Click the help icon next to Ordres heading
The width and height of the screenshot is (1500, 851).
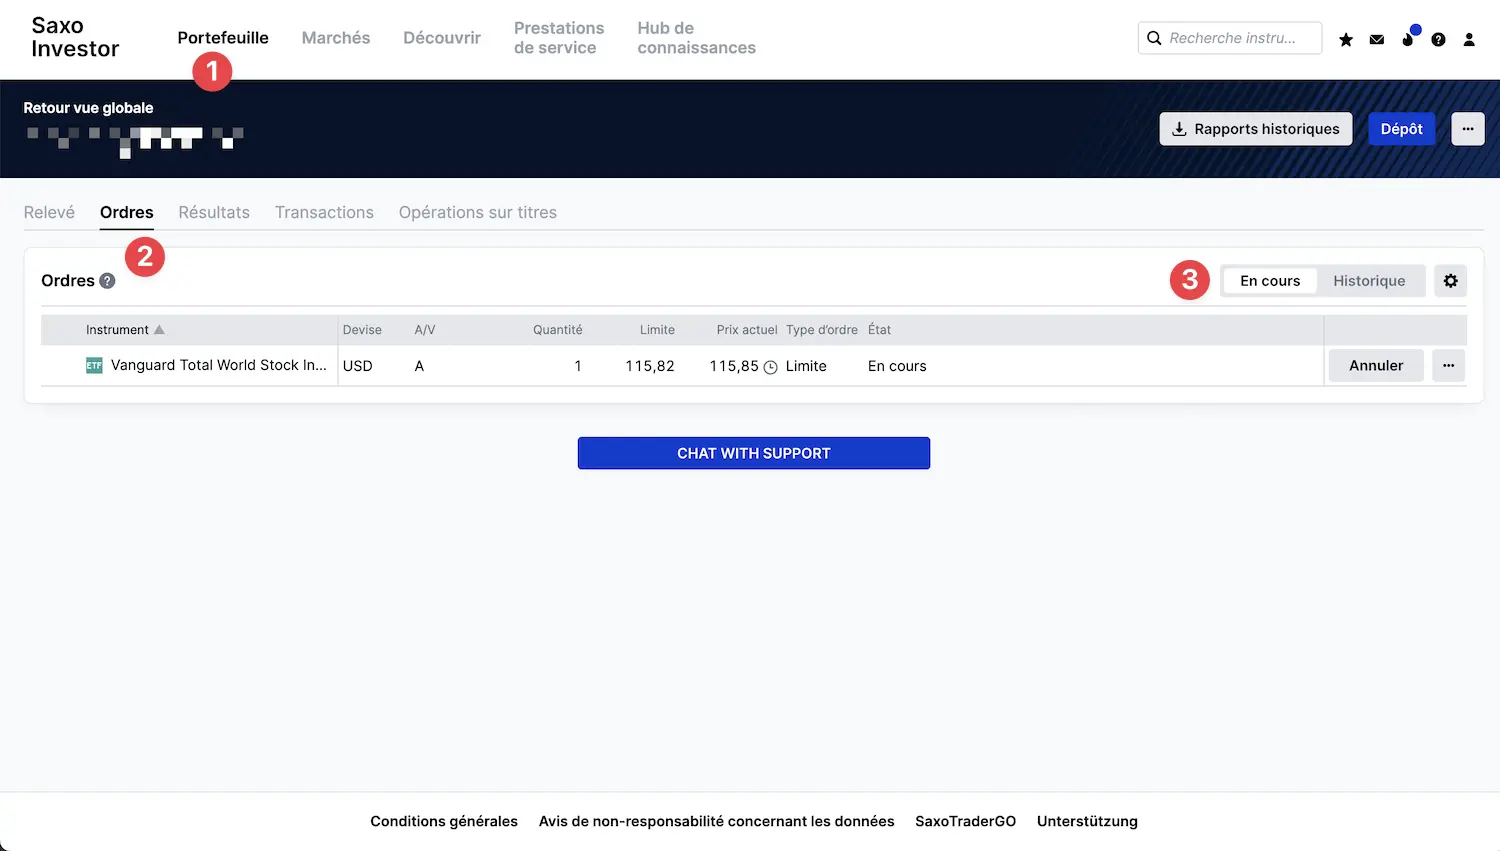tap(107, 281)
